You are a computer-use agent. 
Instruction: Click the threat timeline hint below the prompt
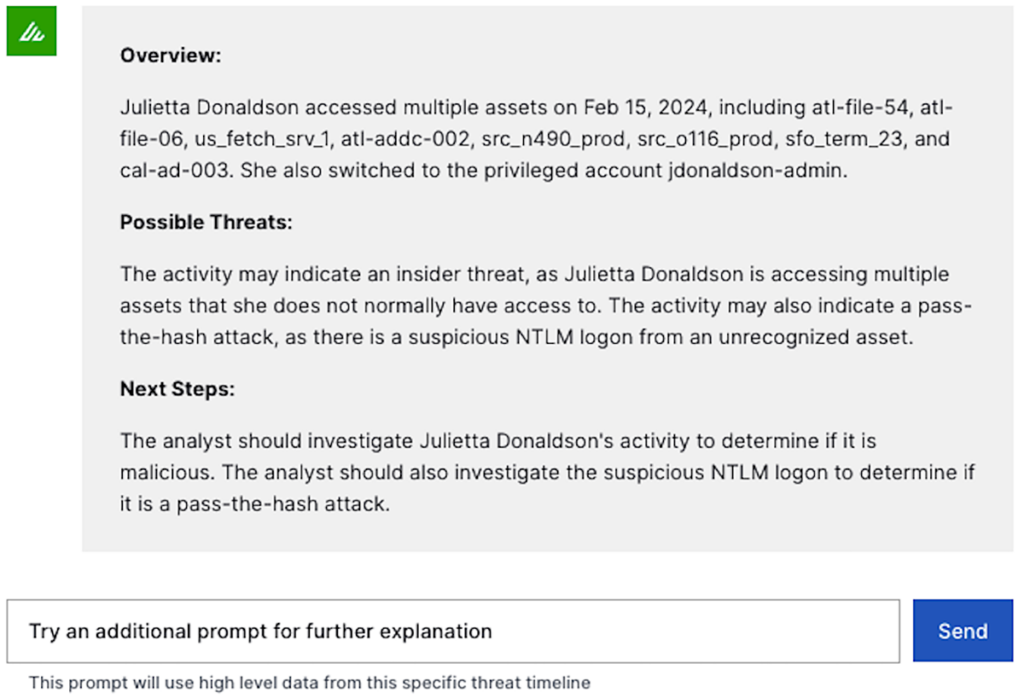[x=309, y=683]
